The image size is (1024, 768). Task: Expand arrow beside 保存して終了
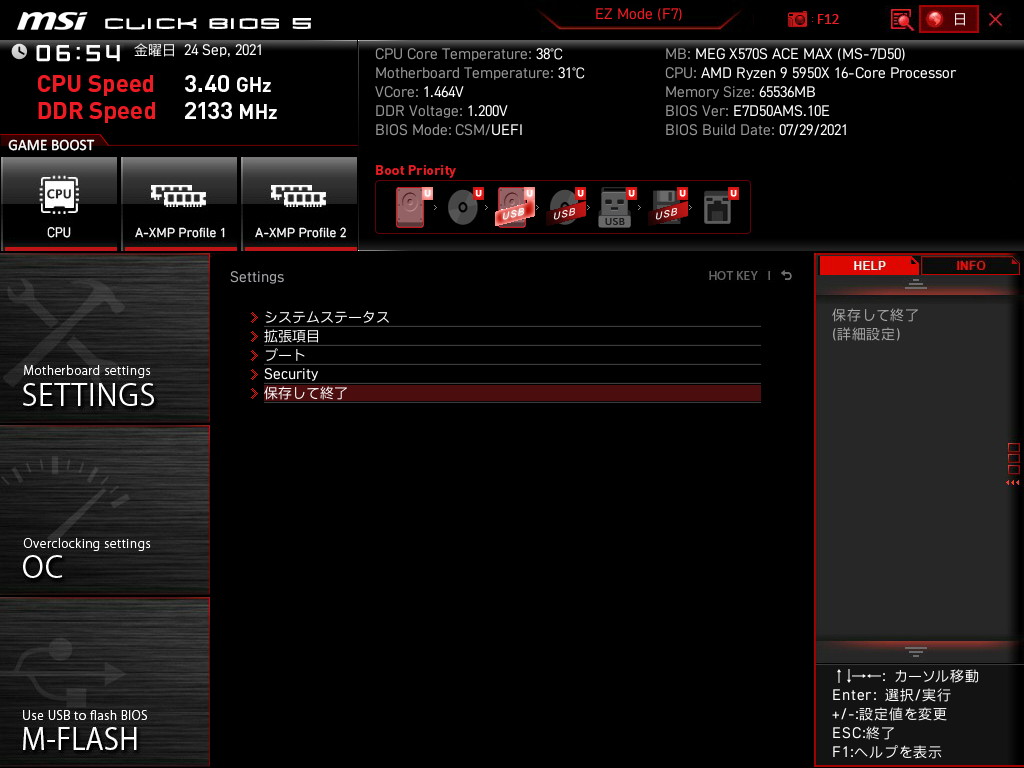tap(254, 393)
